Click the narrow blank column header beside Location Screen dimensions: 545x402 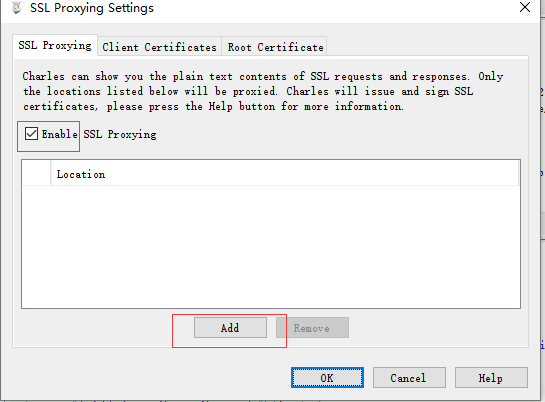coord(36,173)
